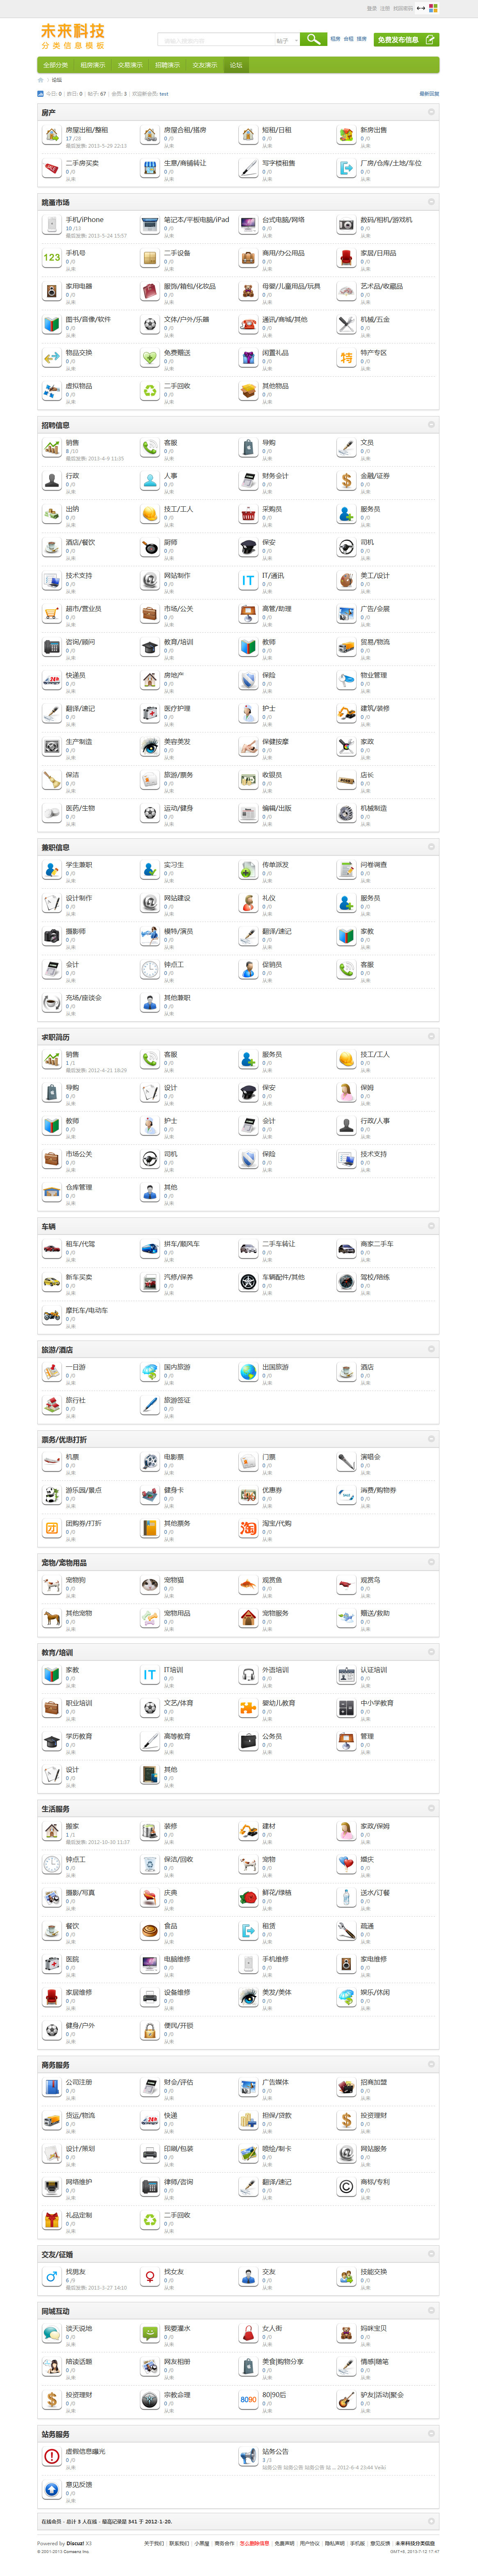This screenshot has height=2576, width=478.
Task: Click the dollar icon beside 金融/证券
Action: [x=346, y=481]
